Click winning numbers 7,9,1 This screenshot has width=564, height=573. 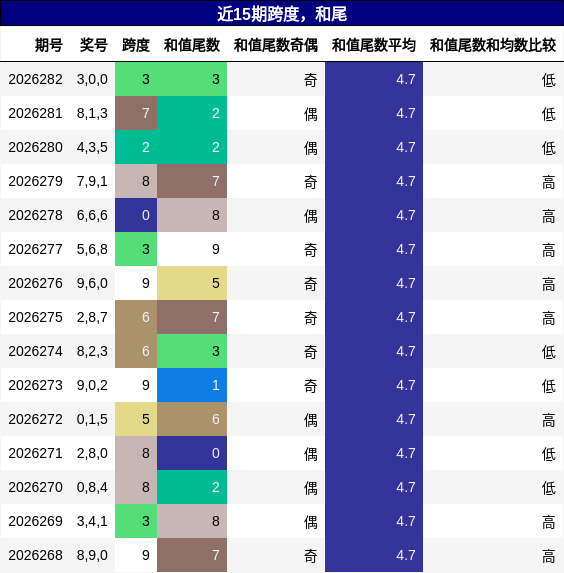[x=92, y=181]
